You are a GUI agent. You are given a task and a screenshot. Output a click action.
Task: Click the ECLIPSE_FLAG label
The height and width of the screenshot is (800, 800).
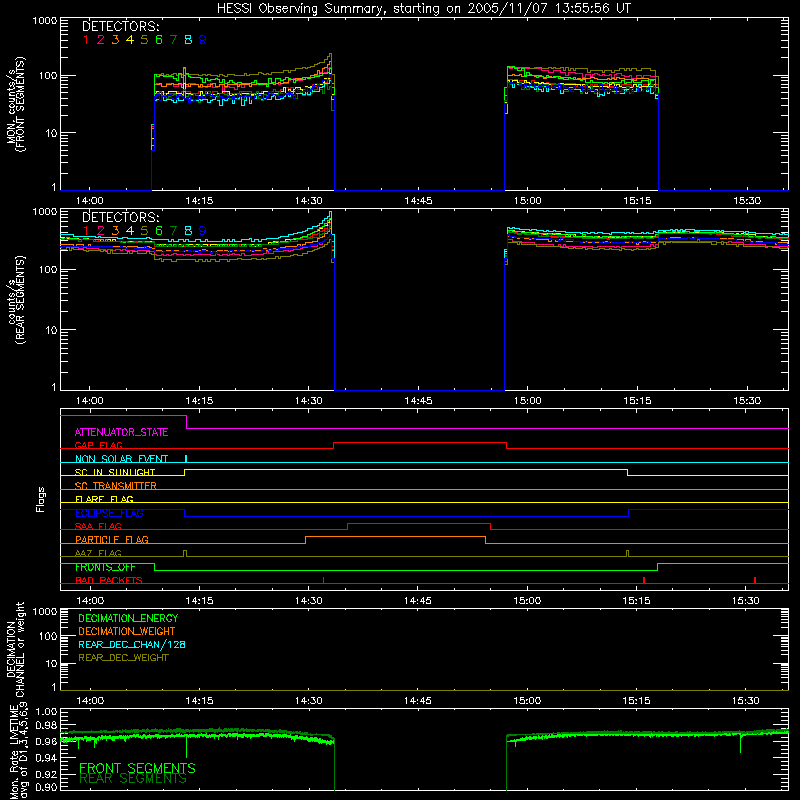pyautogui.click(x=109, y=513)
